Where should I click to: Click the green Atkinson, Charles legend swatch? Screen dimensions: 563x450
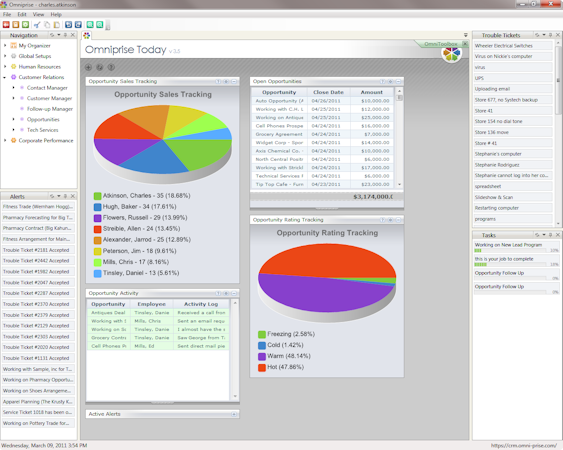97,196
